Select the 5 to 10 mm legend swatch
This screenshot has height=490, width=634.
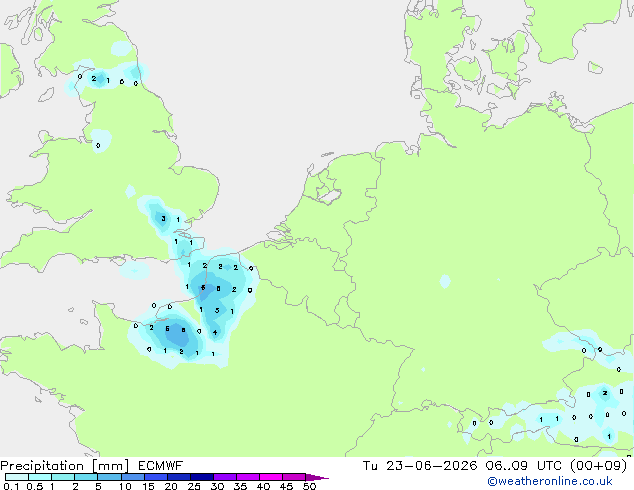pyautogui.click(x=109, y=477)
